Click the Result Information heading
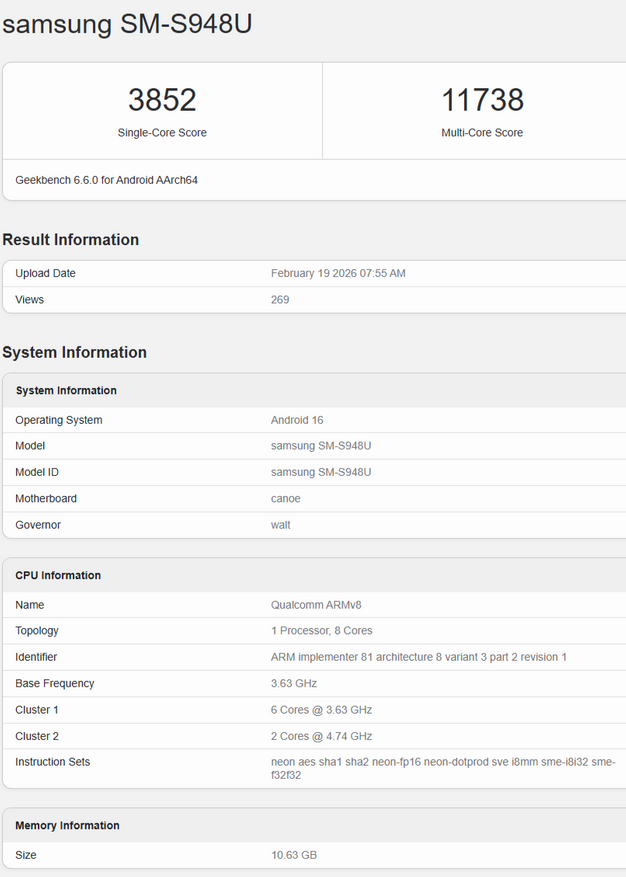The width and height of the screenshot is (626, 877). pyautogui.click(x=71, y=240)
